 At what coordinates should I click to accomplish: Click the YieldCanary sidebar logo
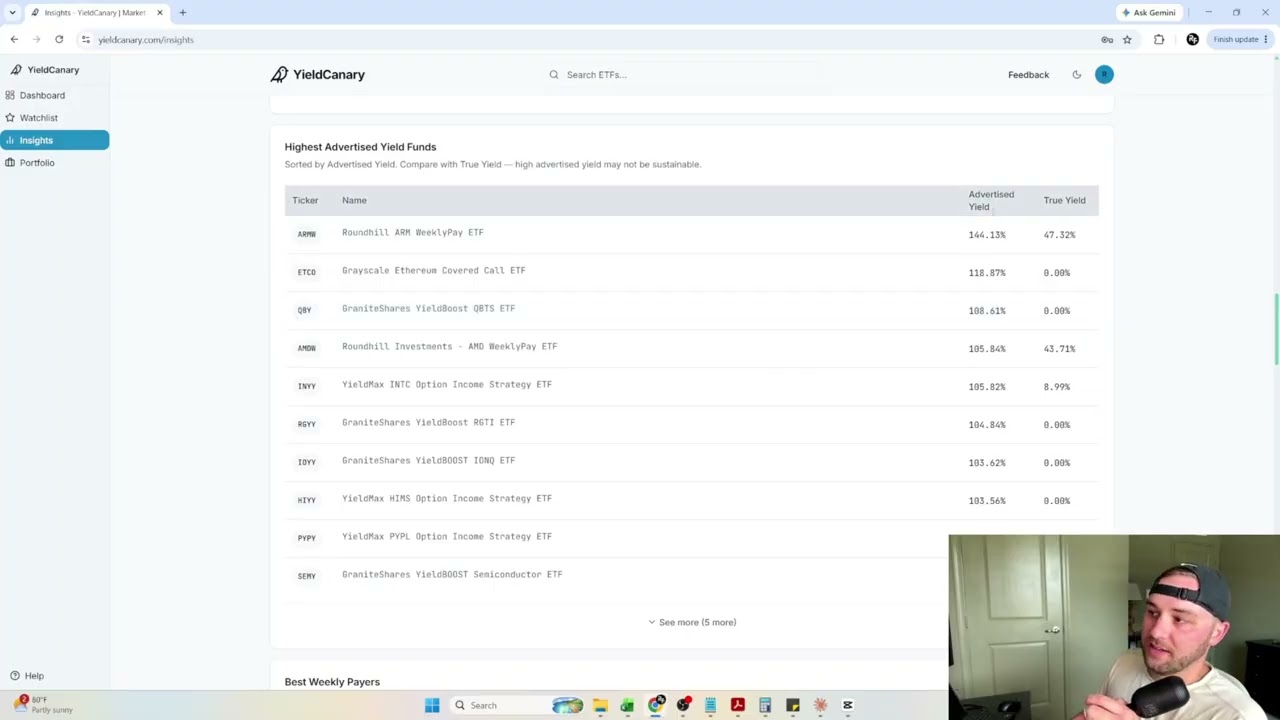coord(45,70)
